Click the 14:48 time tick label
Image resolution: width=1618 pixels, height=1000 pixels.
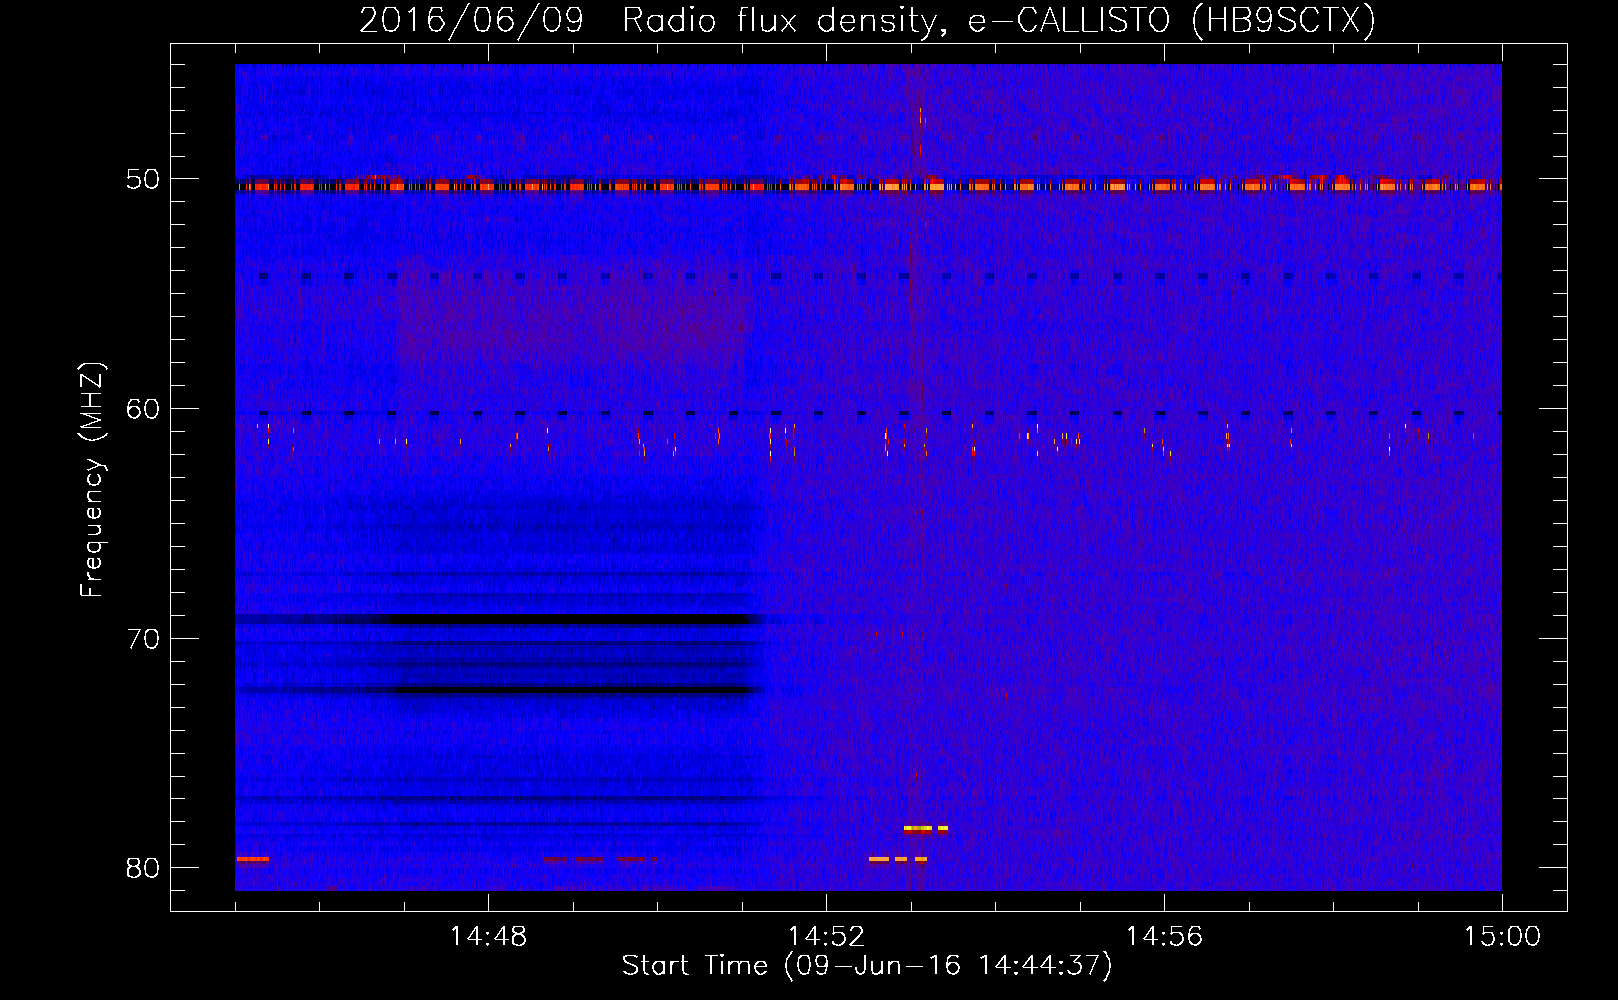coord(488,937)
